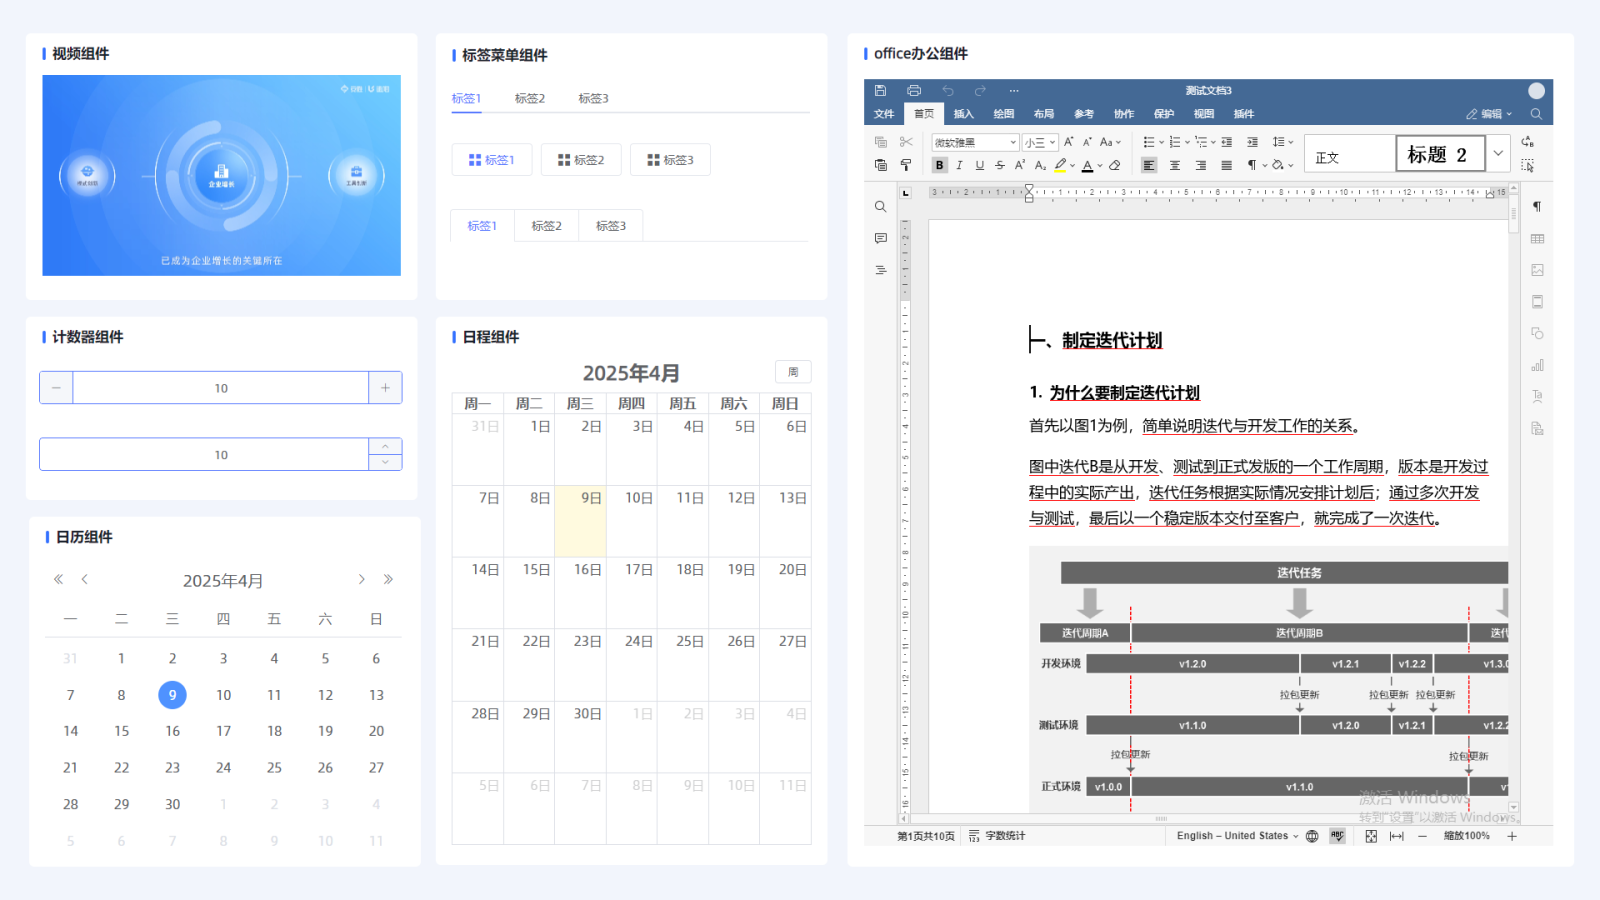This screenshot has width=1600, height=900.
Task: Select the underlined 标签2 tab
Action: click(529, 98)
